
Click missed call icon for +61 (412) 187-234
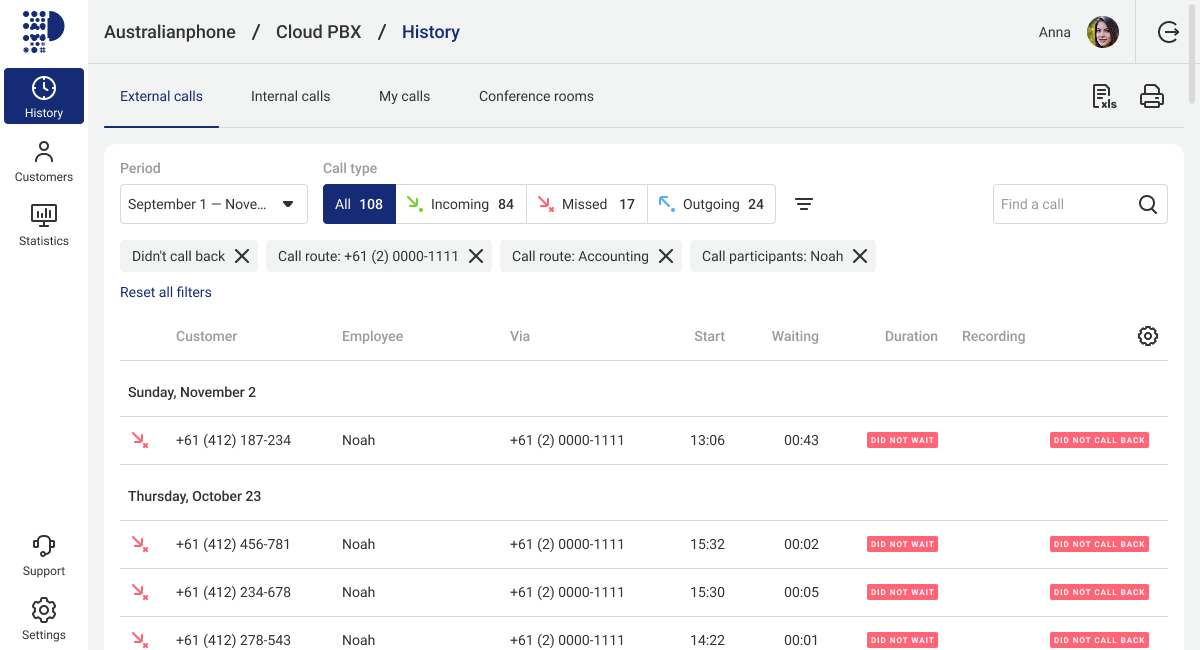click(140, 440)
